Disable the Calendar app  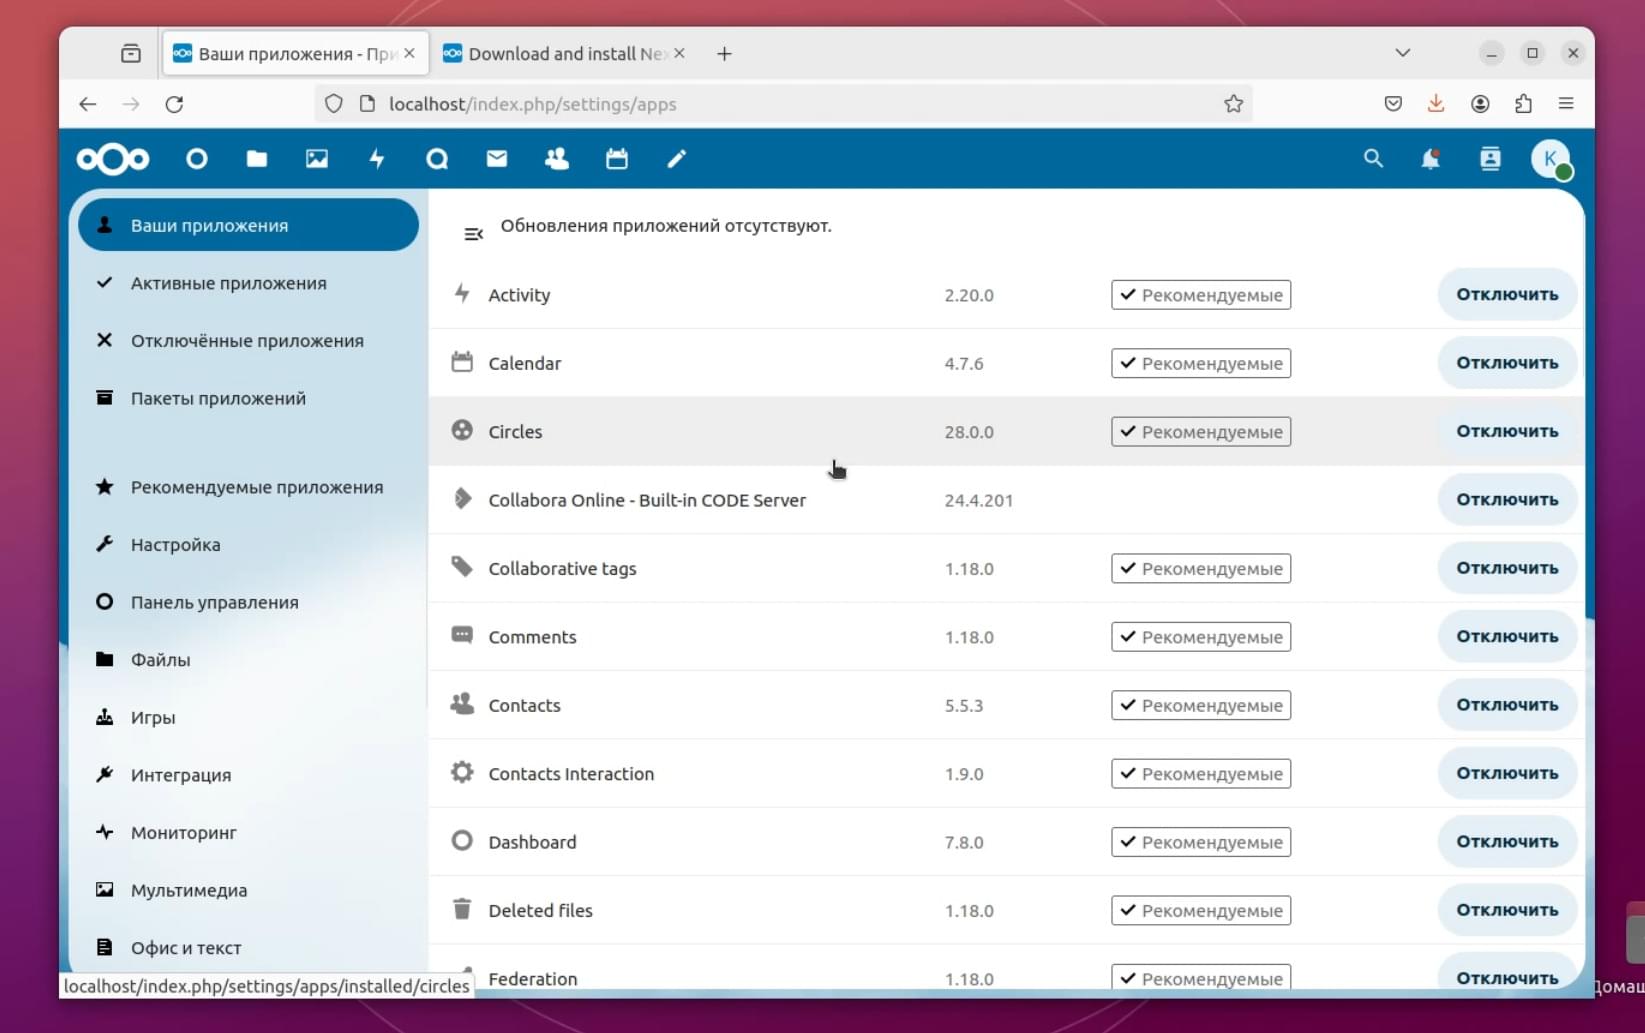(x=1507, y=363)
